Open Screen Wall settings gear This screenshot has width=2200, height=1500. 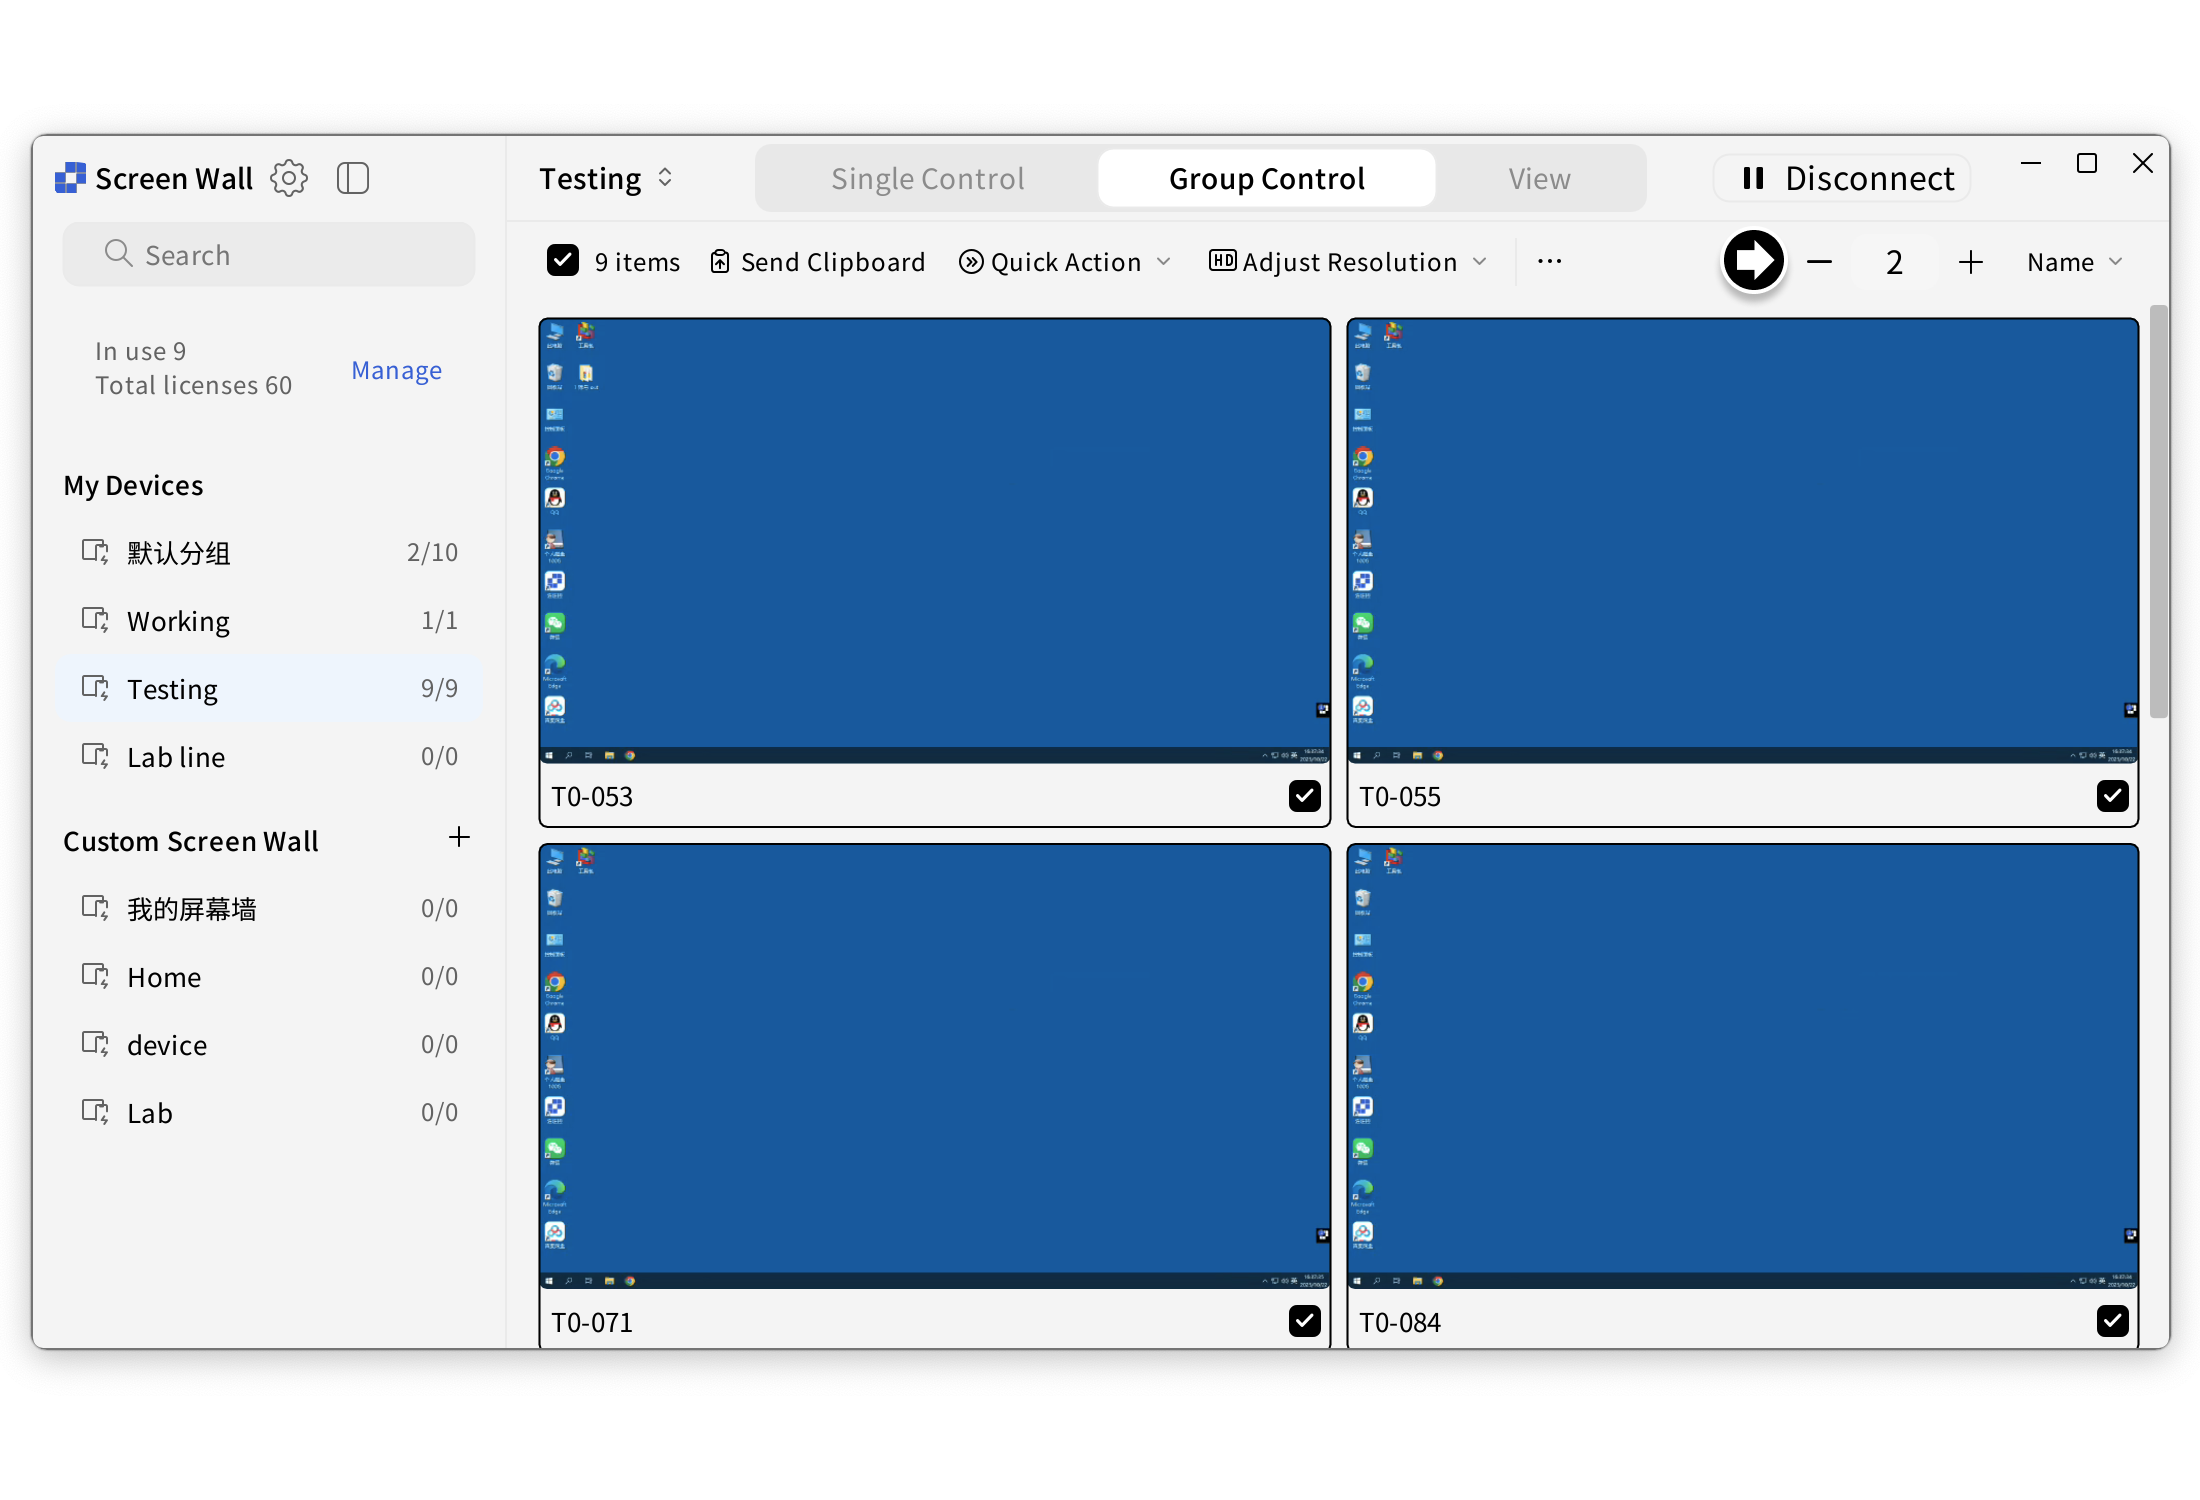click(x=289, y=178)
